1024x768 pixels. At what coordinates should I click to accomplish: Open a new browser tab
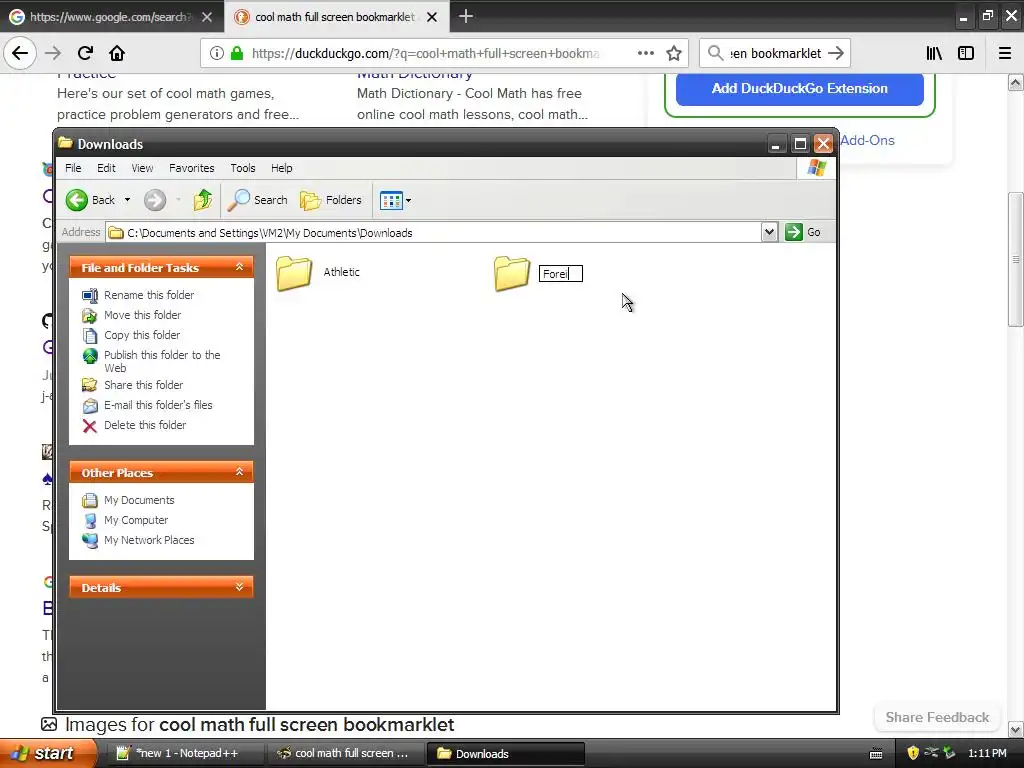[466, 16]
